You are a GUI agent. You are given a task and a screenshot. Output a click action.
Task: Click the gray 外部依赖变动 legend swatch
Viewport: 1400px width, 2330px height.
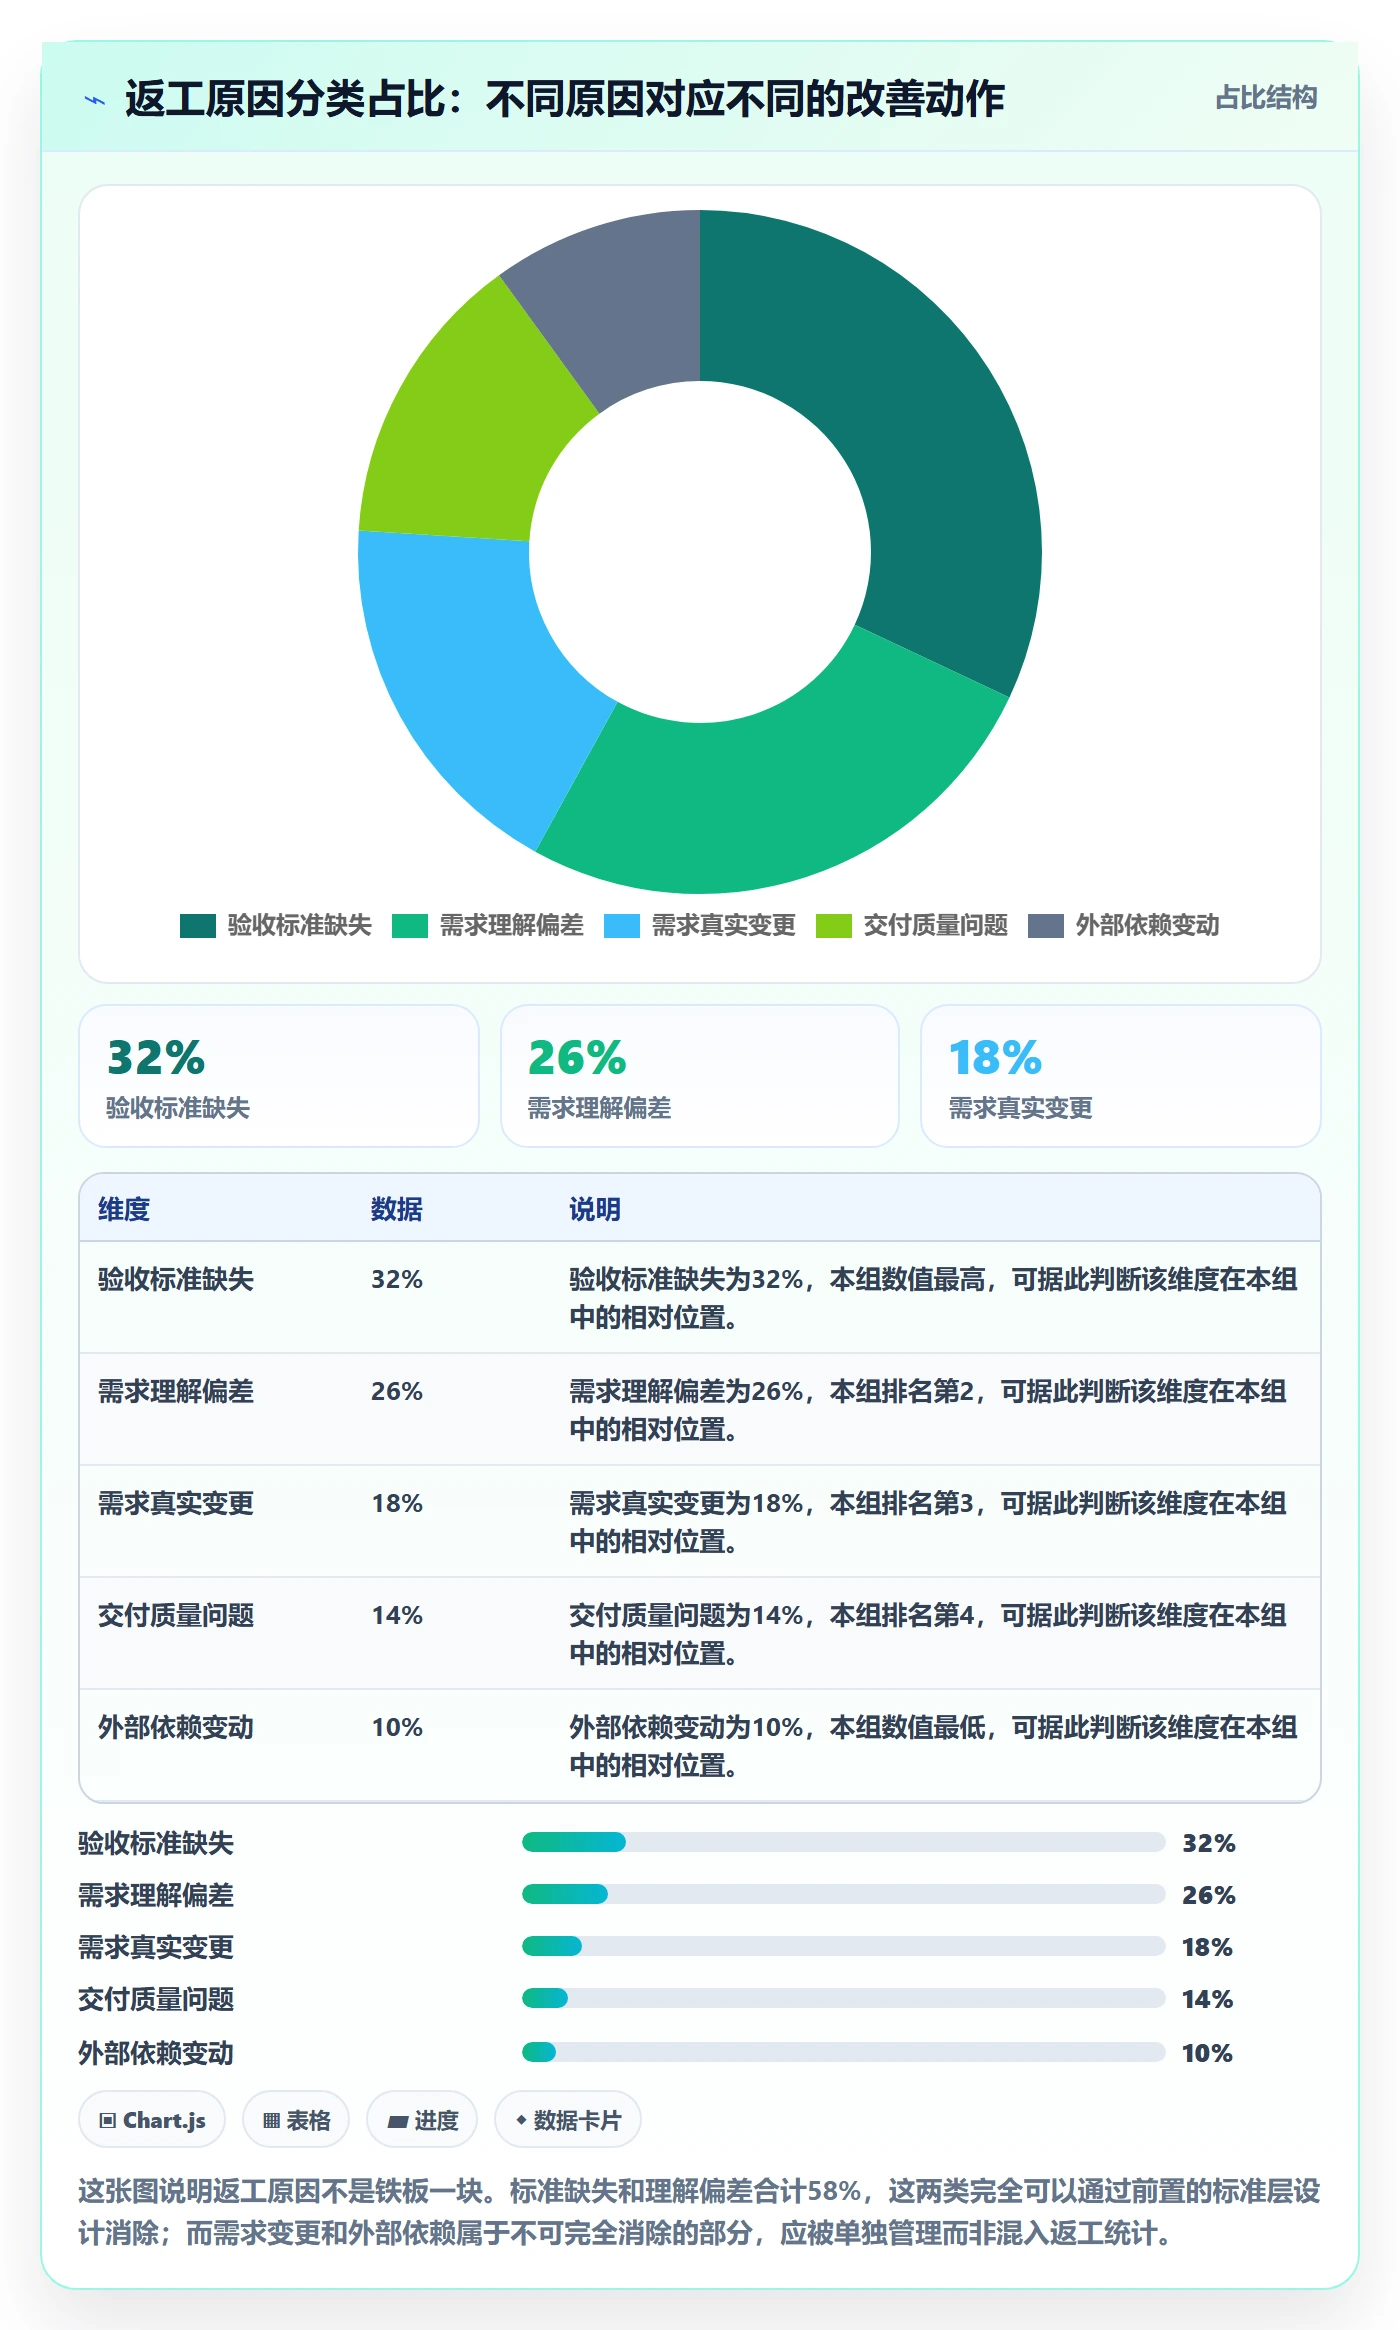1046,926
